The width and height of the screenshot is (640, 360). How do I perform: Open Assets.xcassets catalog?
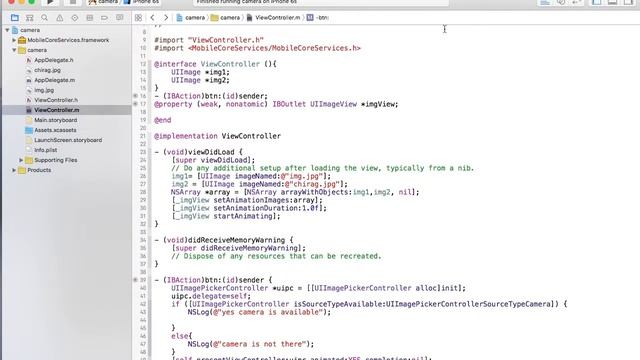click(55, 130)
